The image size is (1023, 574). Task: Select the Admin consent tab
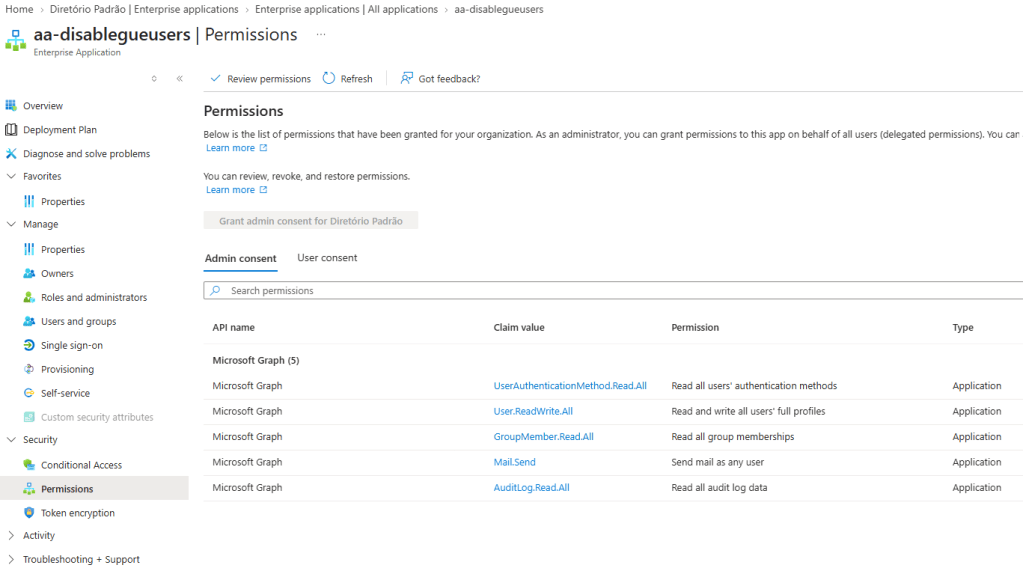click(x=241, y=258)
